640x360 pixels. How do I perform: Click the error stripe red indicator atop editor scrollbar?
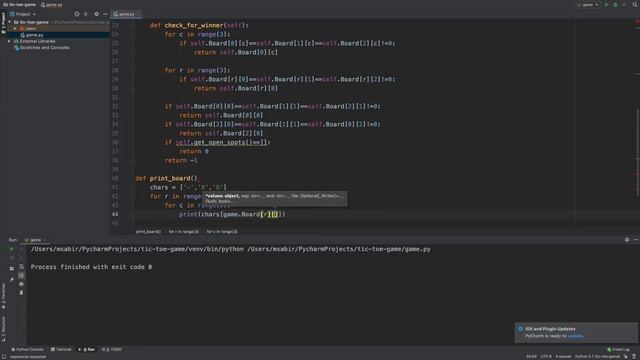[638, 21]
